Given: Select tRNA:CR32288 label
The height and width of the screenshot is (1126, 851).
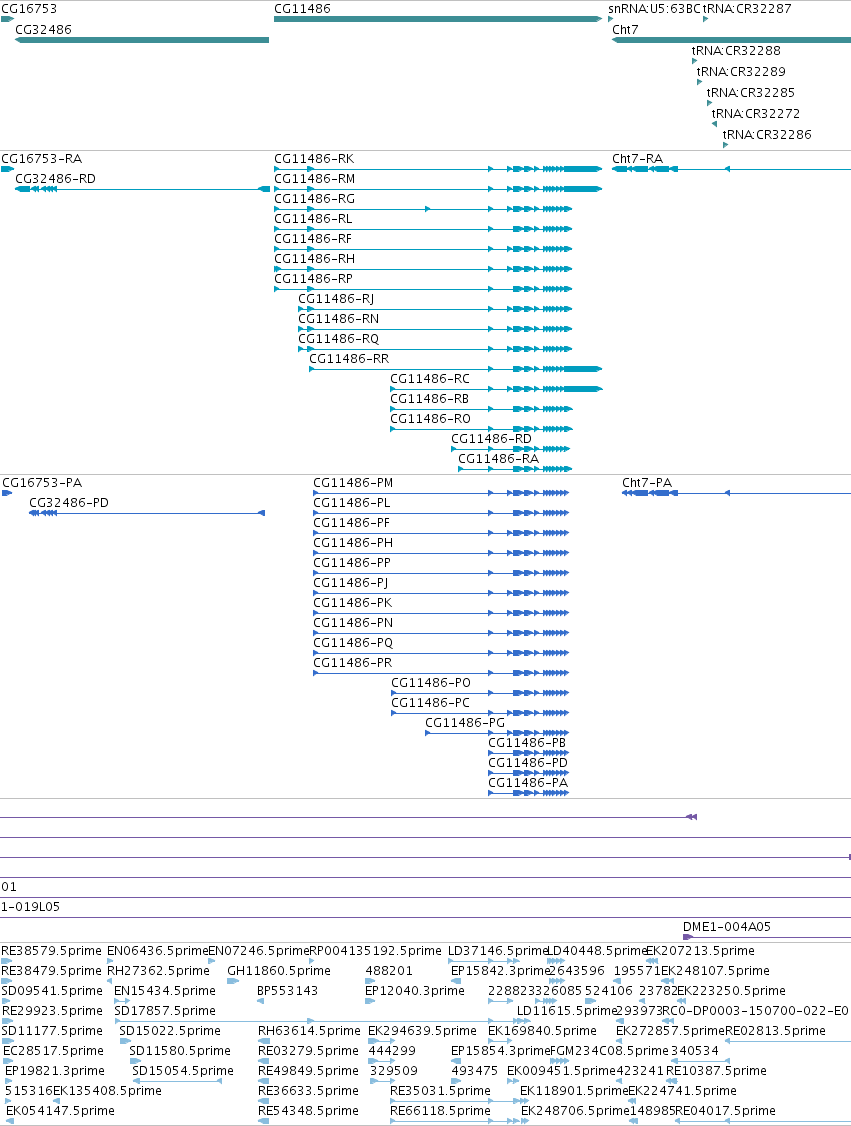Looking at the screenshot, I should (x=736, y=51).
